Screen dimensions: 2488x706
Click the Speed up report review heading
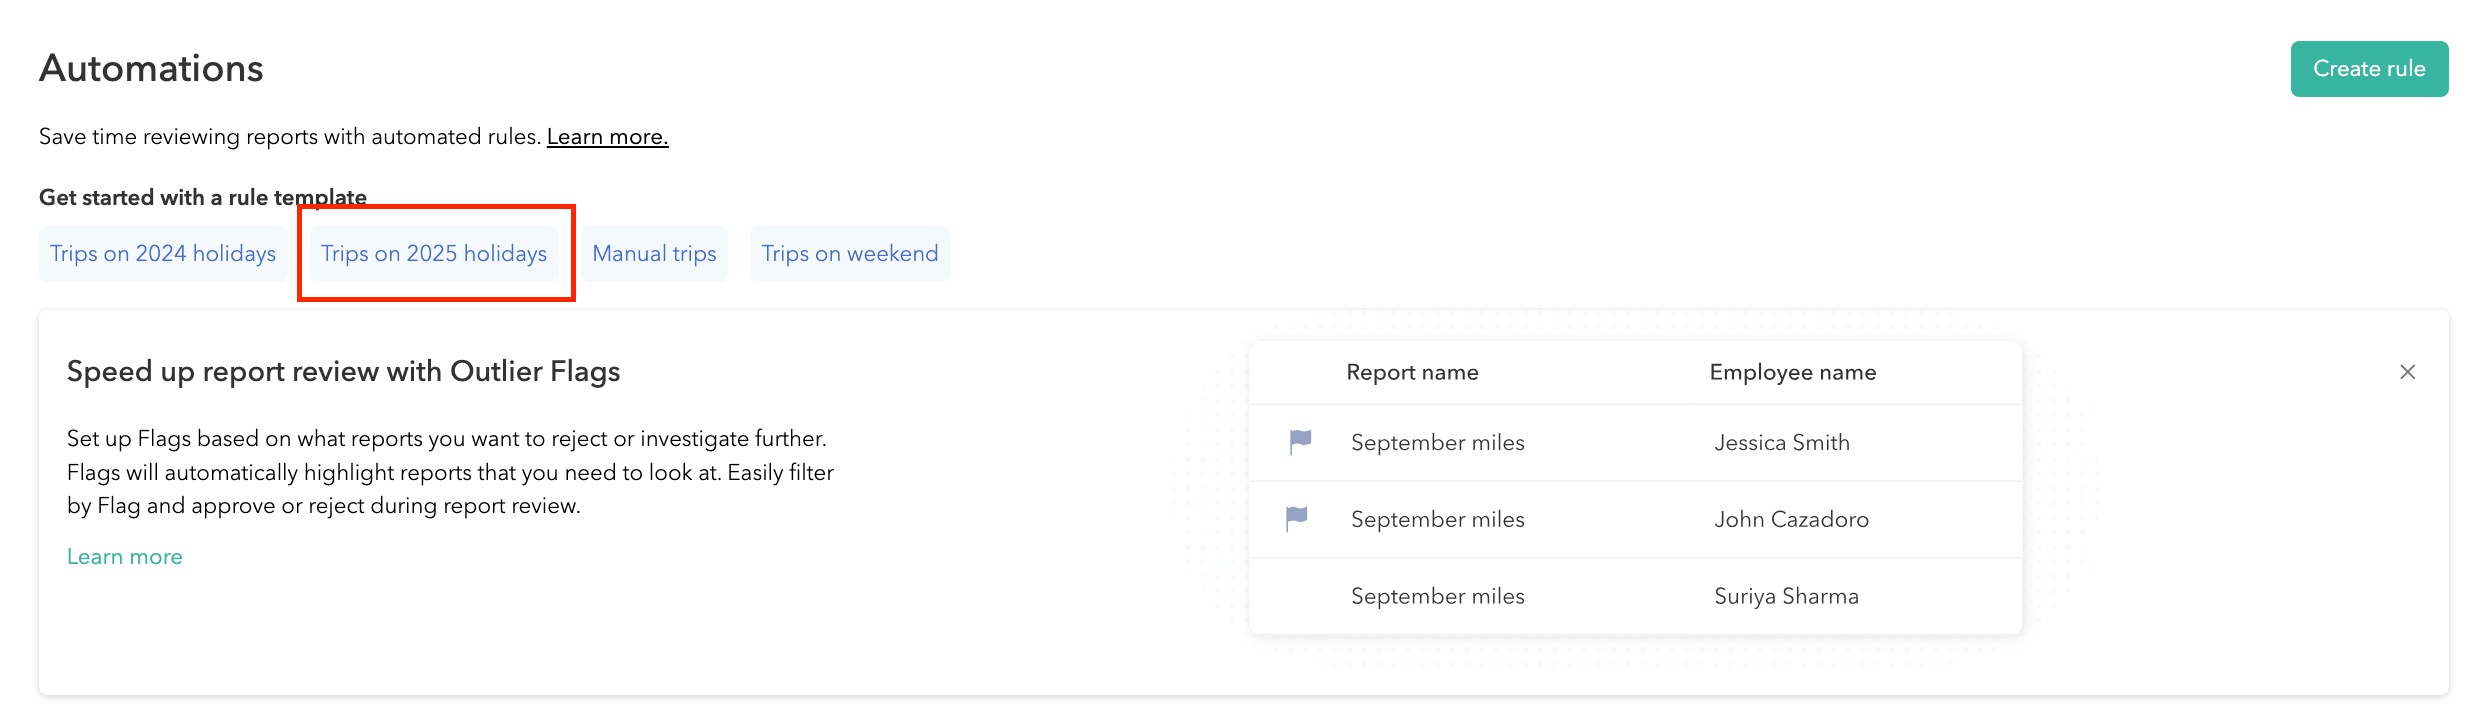343,372
